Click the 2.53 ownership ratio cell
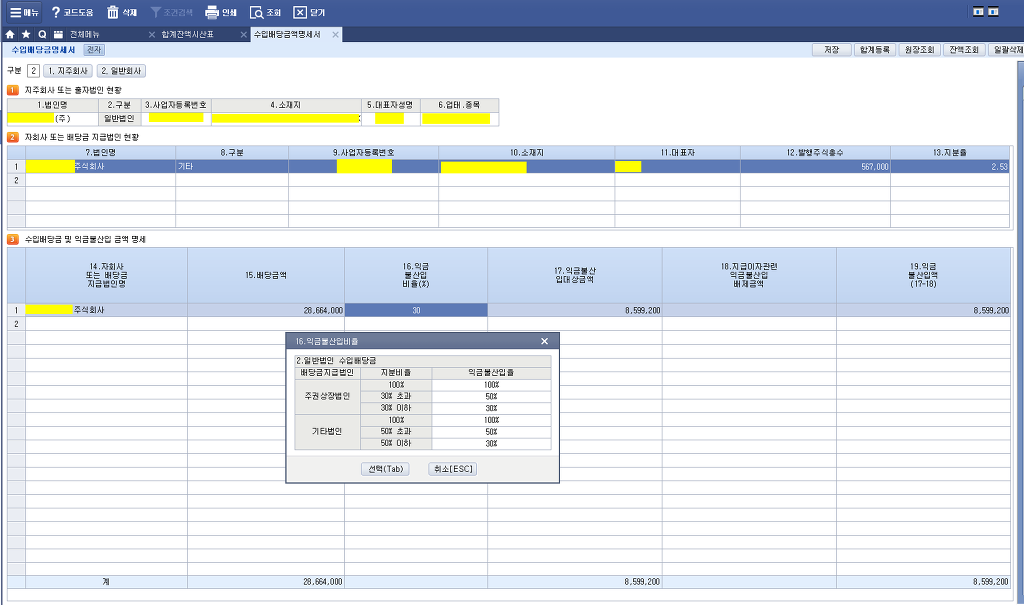Viewport: 1024px width, 605px height. (950, 167)
